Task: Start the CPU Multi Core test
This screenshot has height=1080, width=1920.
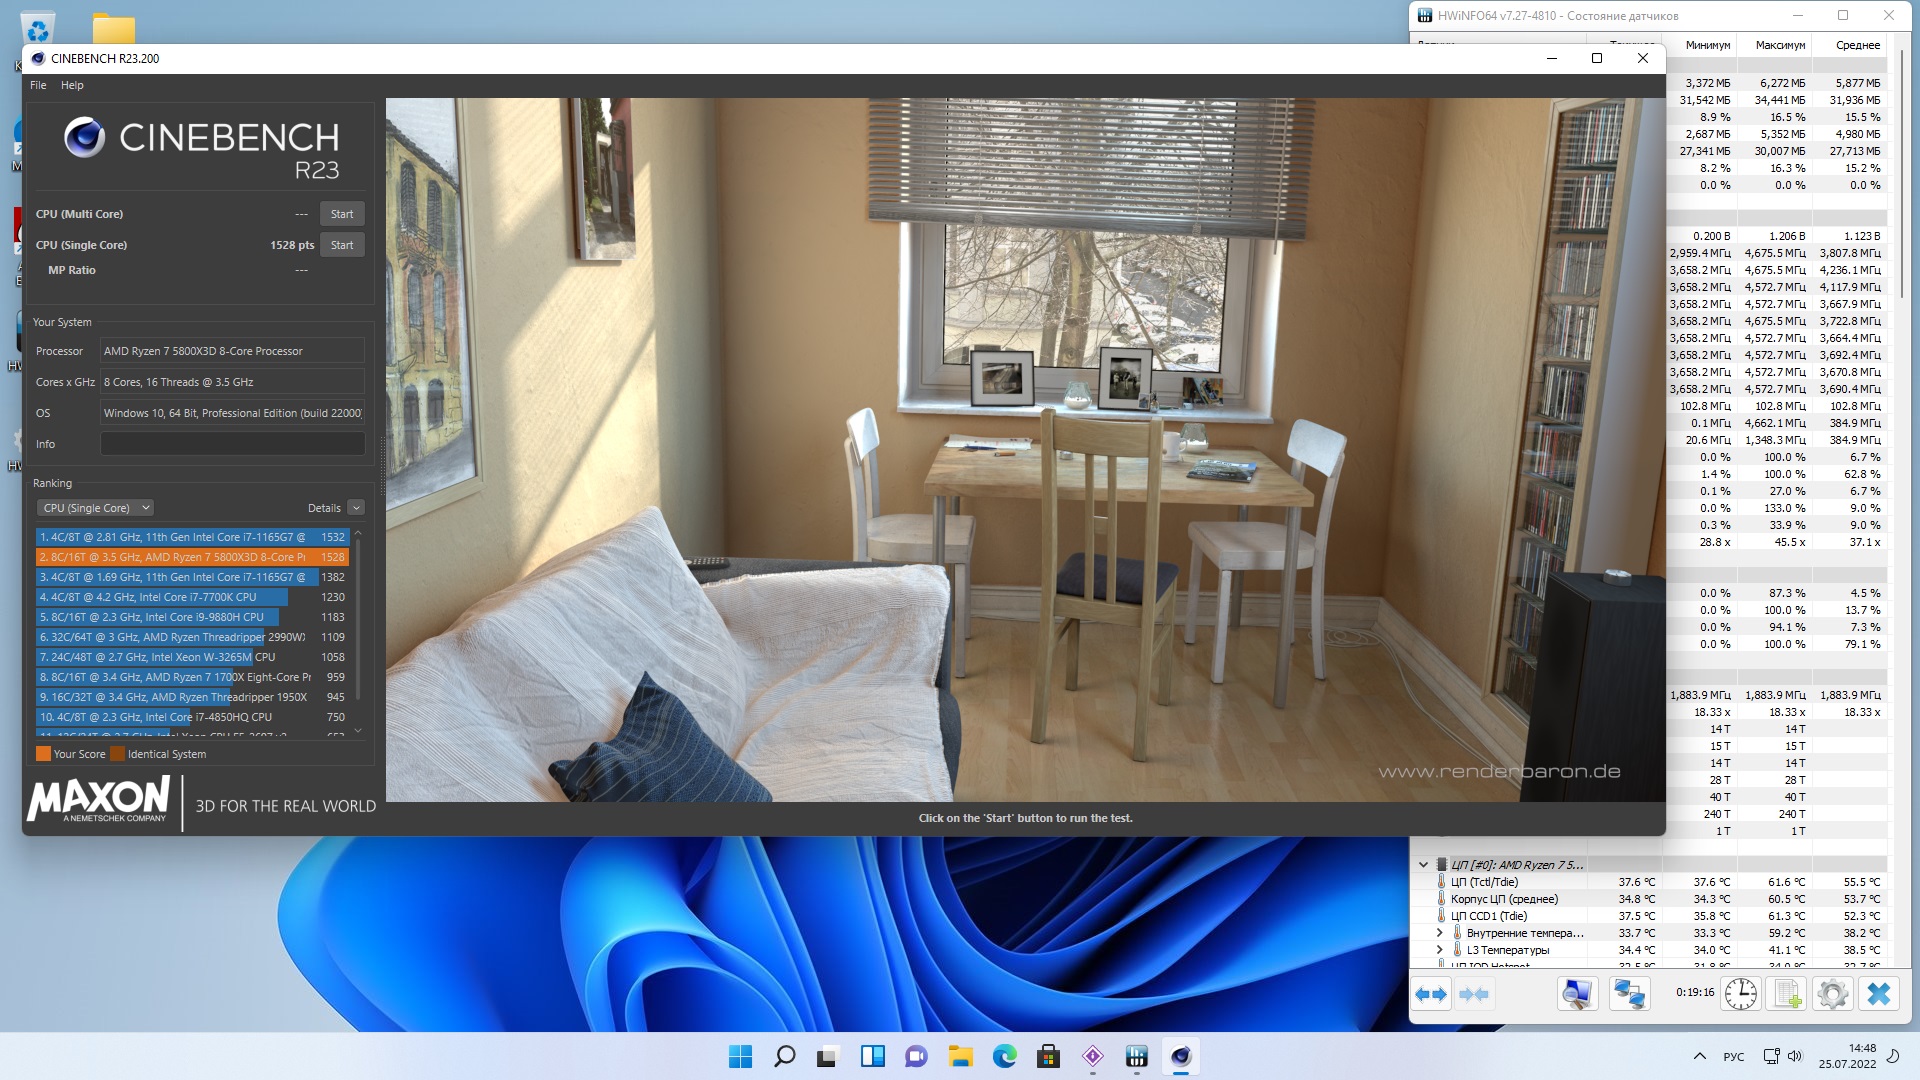Action: point(342,214)
